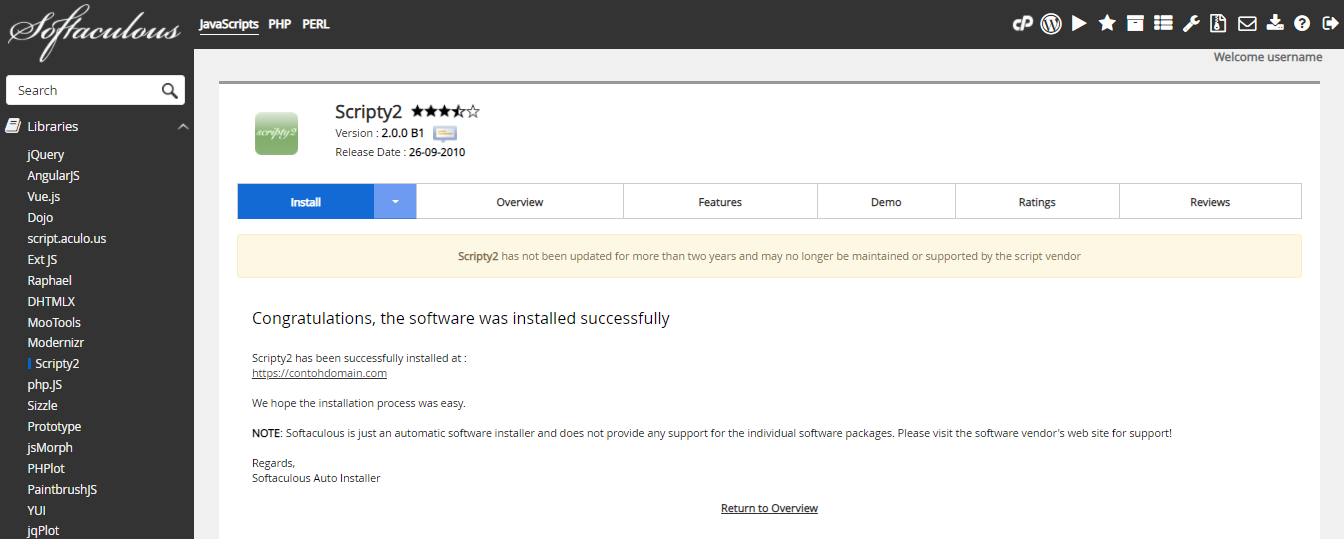The width and height of the screenshot is (1344, 539).
Task: Select Modernizr in the sidebar
Action: coord(56,343)
